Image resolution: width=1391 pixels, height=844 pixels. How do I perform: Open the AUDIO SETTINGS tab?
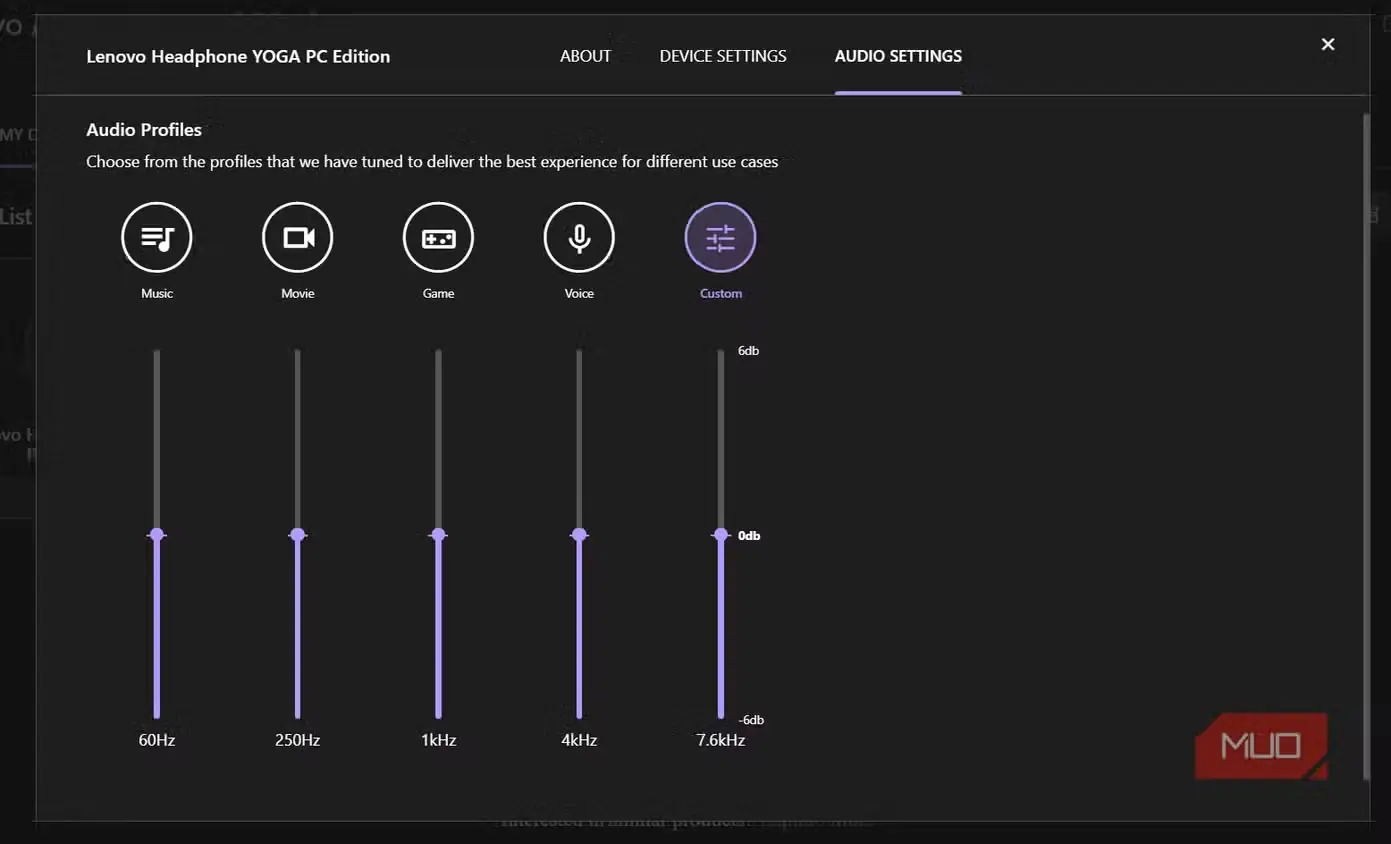898,56
